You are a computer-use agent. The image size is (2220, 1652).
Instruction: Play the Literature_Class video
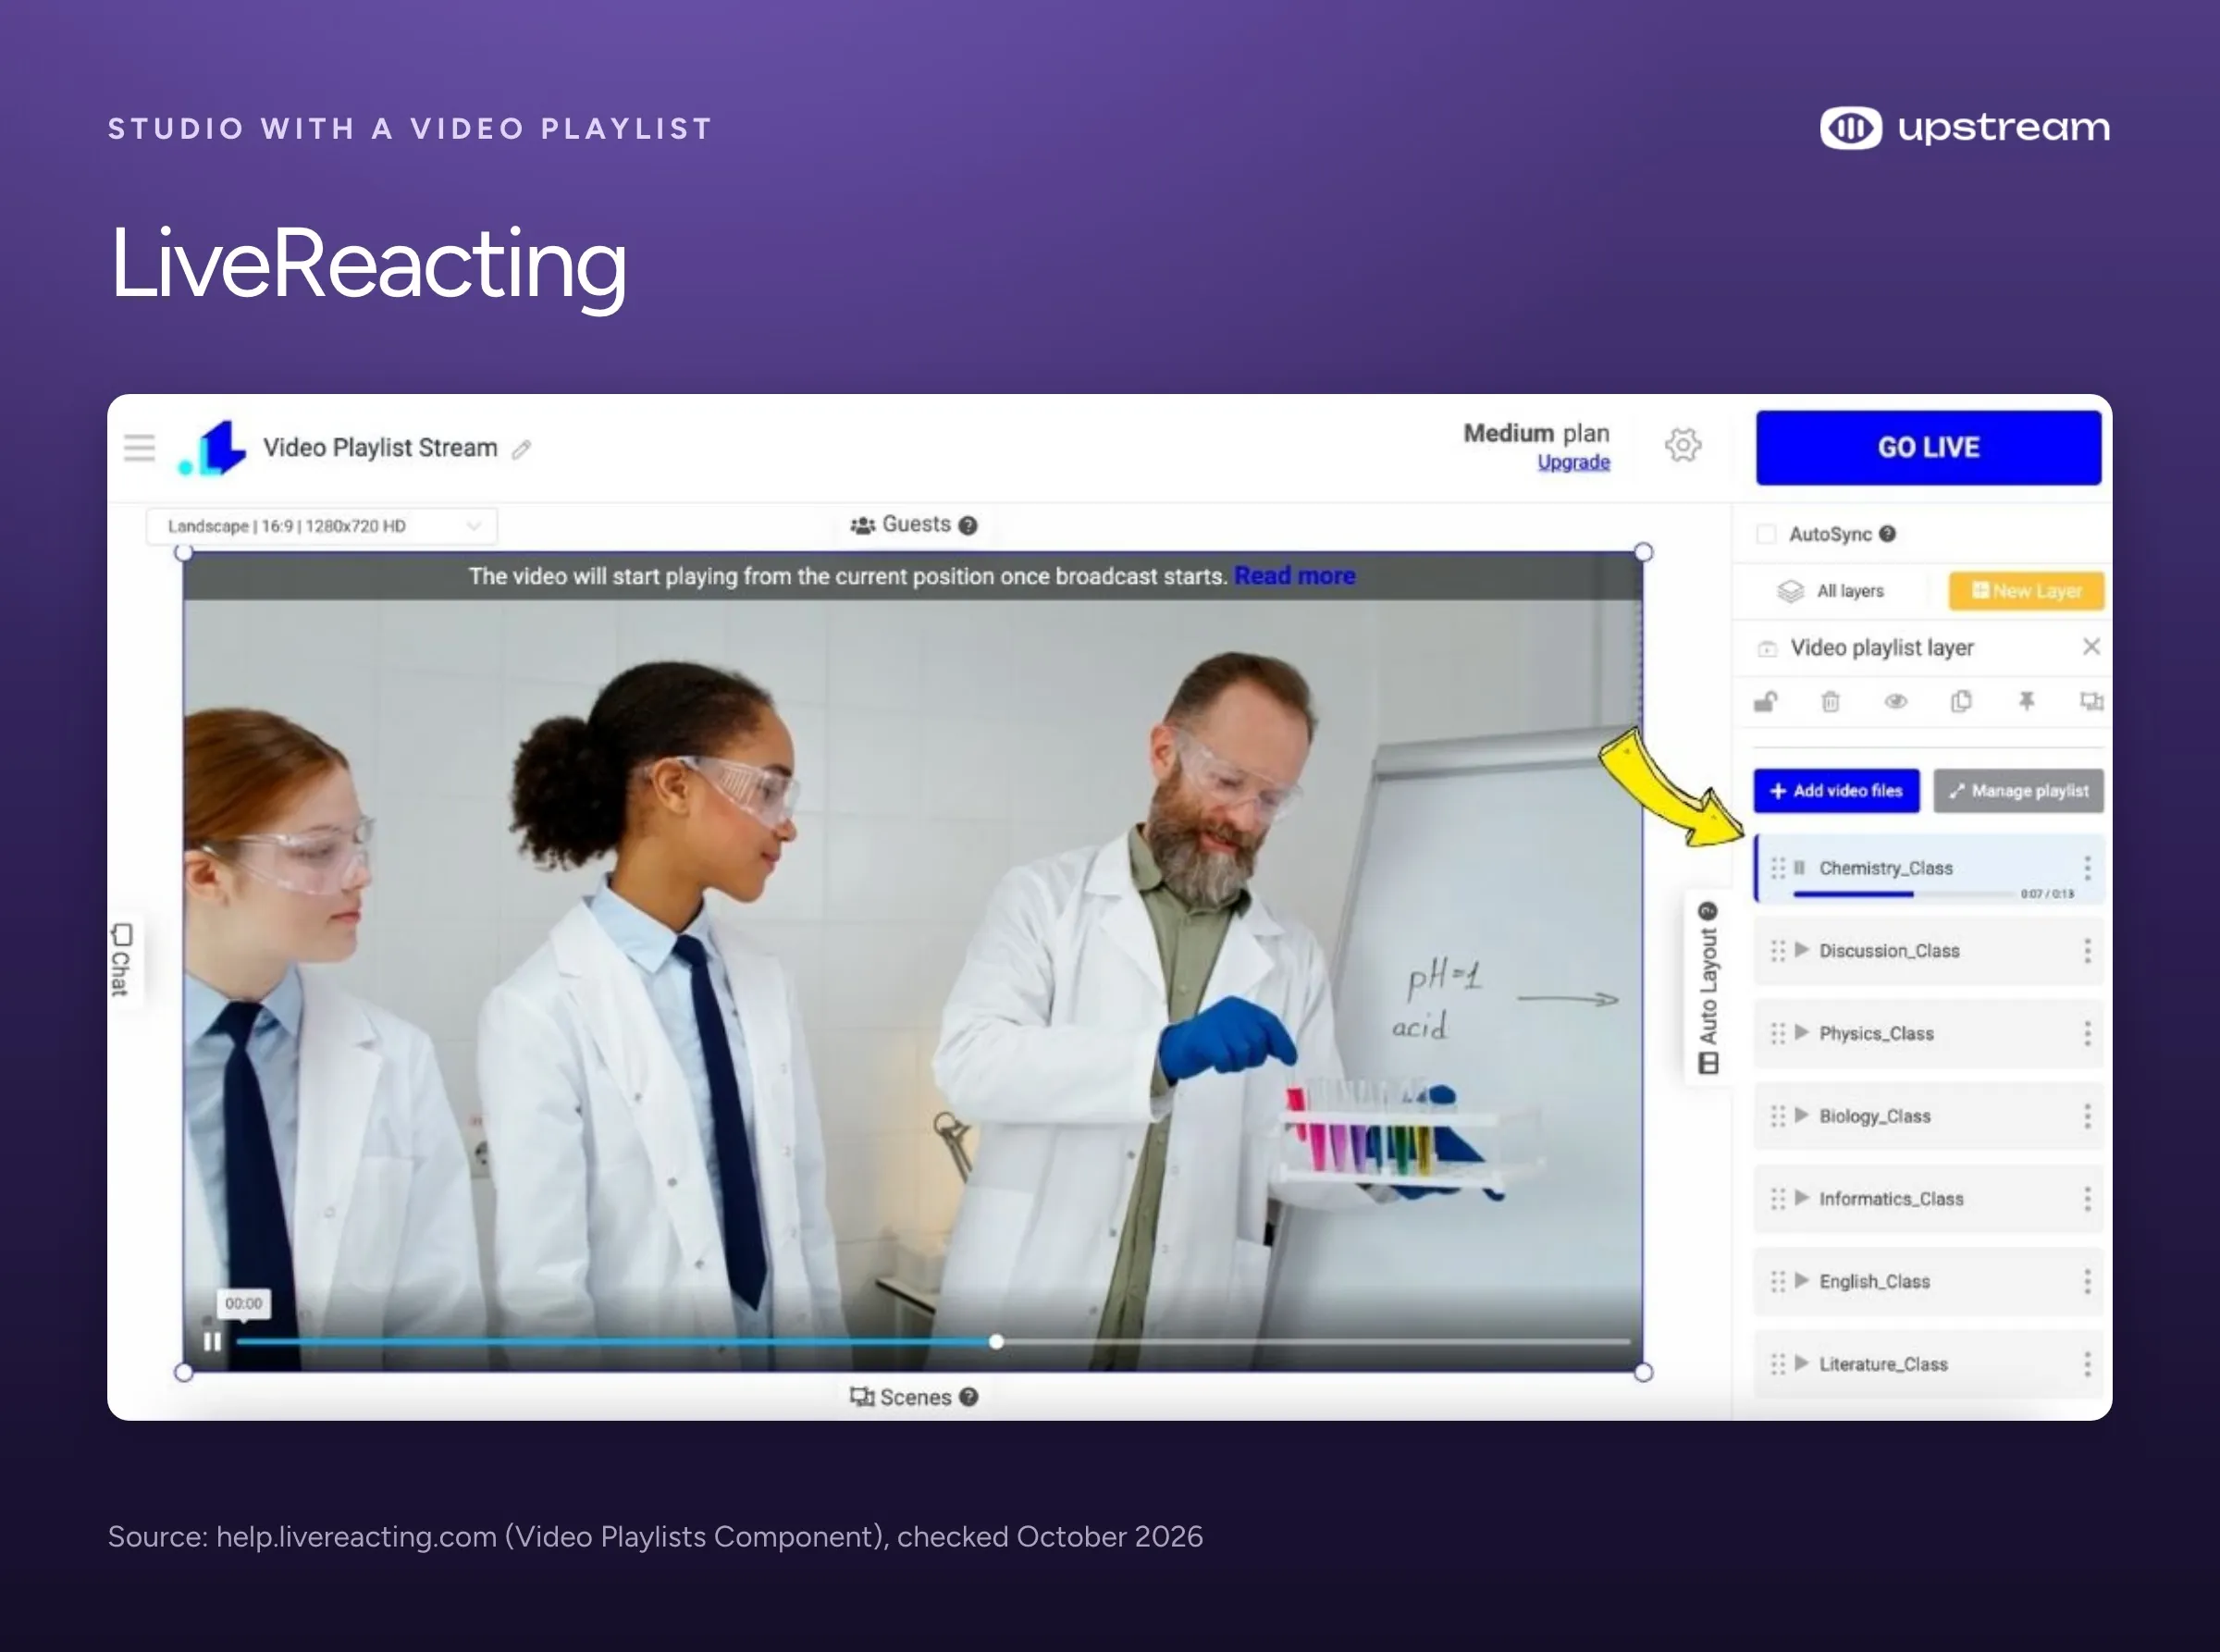[x=1802, y=1363]
